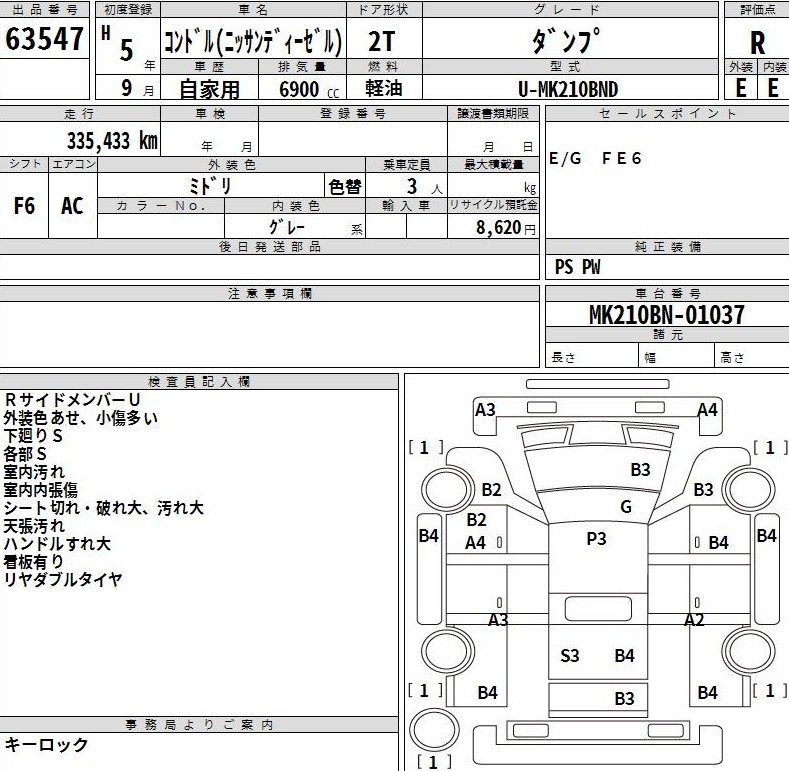Click the 評価点 header label
The height and width of the screenshot is (771, 789).
click(758, 9)
